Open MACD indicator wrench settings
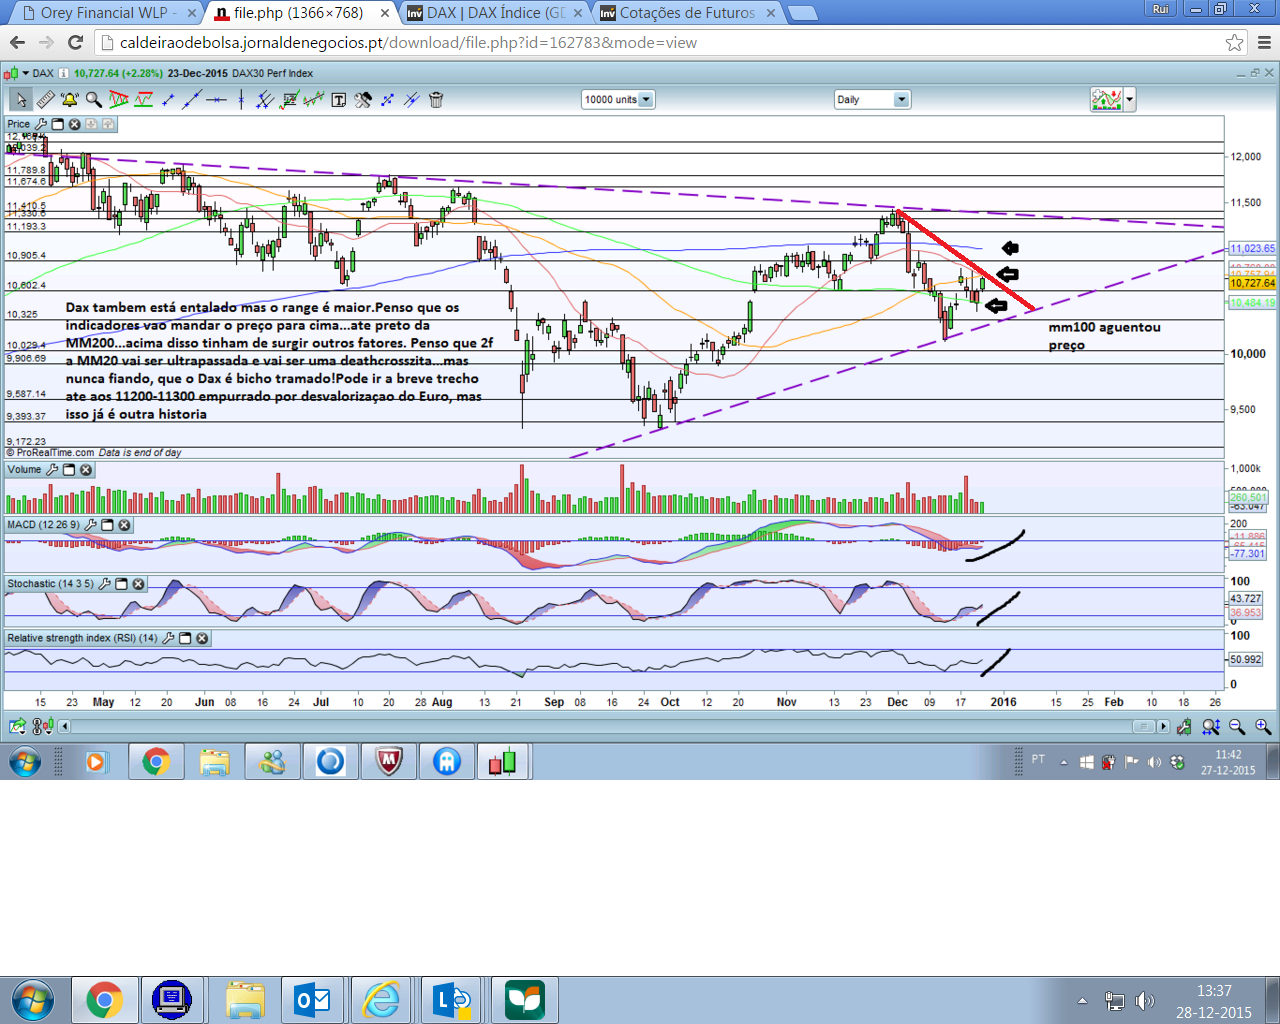1280x1024 pixels. [90, 525]
